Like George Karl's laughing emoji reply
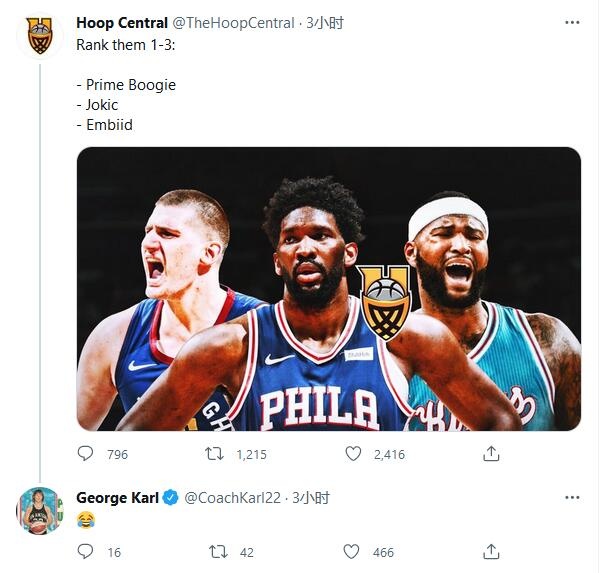This screenshot has width=610, height=573. [353, 551]
